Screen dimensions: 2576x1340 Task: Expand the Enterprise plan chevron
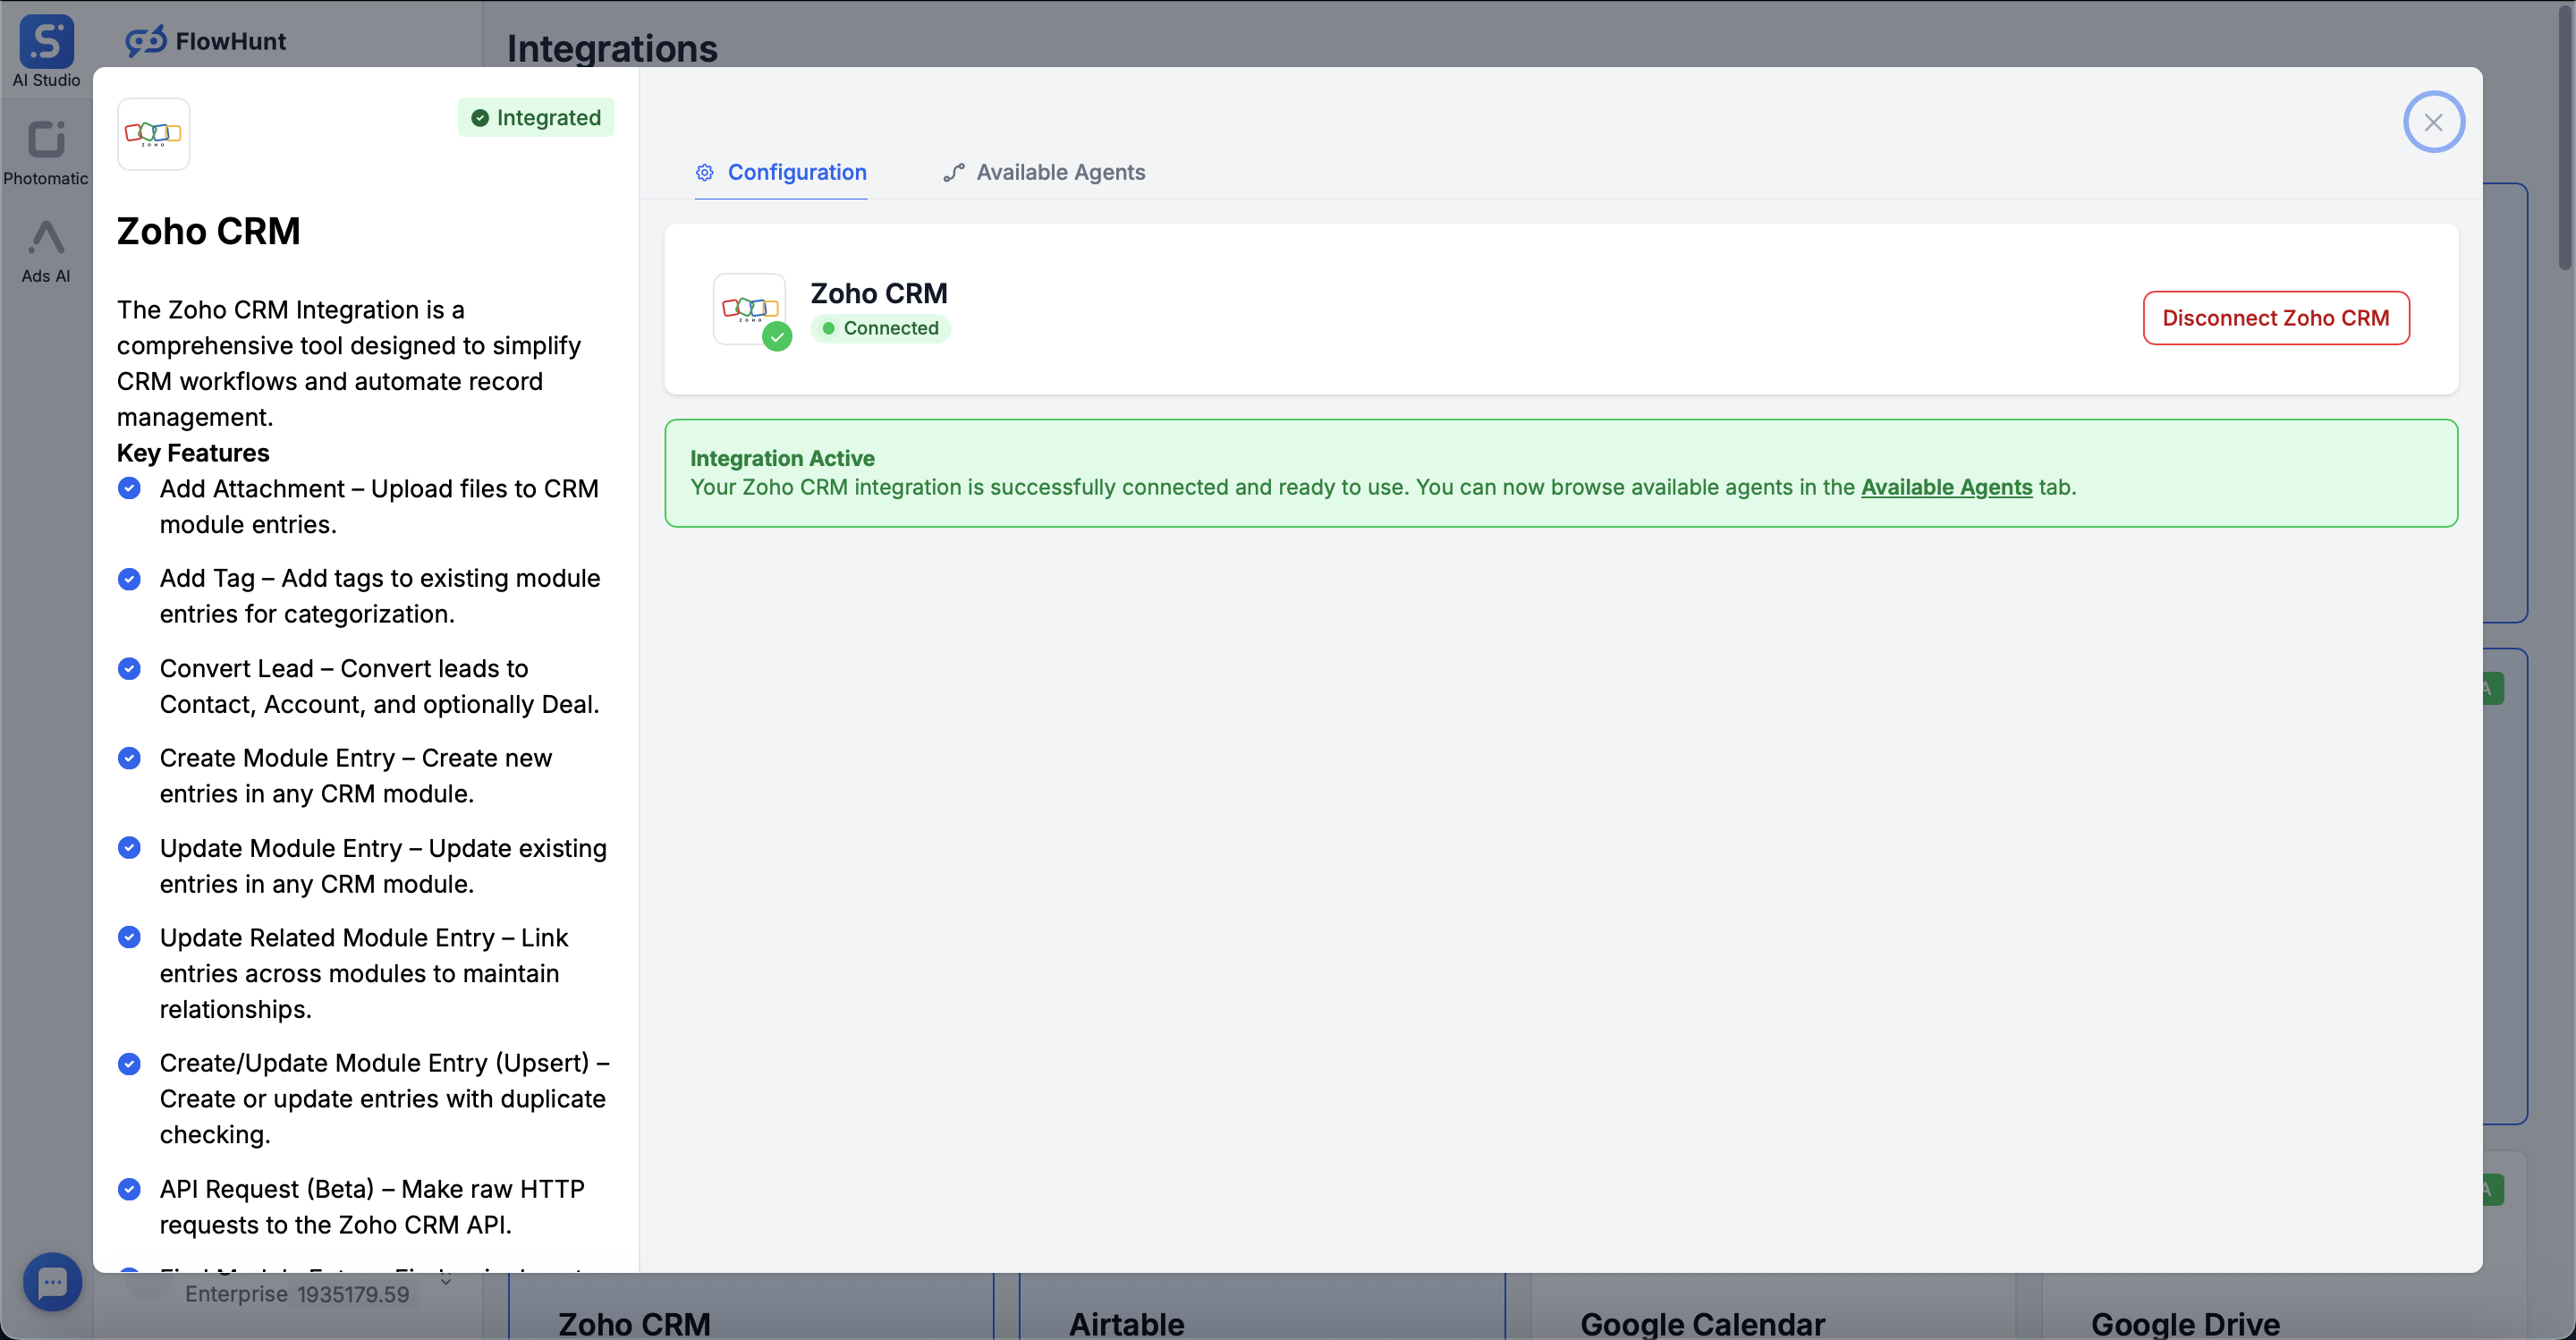446,1283
